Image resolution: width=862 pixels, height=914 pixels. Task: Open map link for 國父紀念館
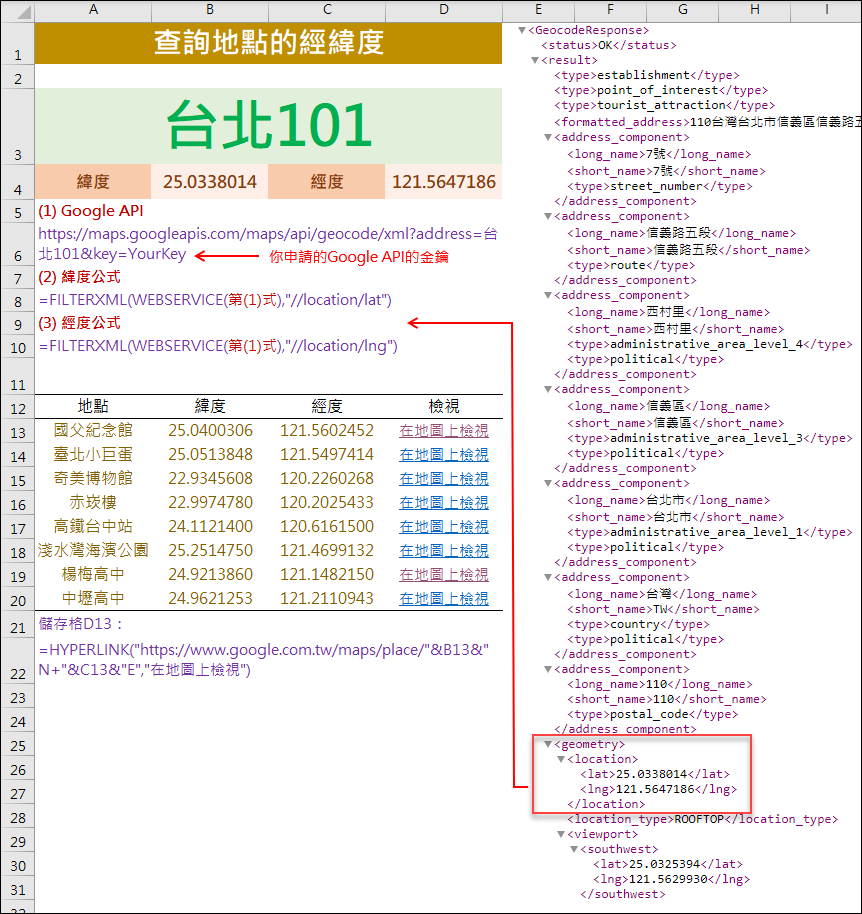tap(444, 431)
